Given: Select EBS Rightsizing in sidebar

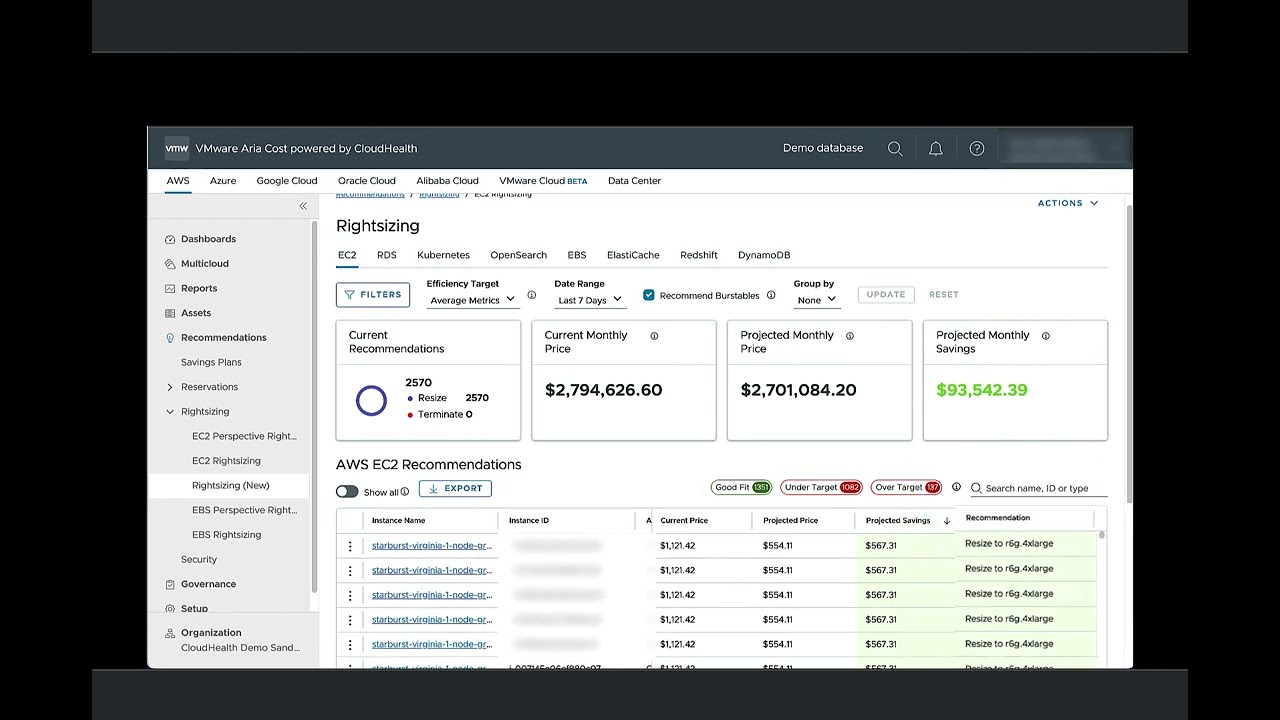Looking at the screenshot, I should pos(226,535).
